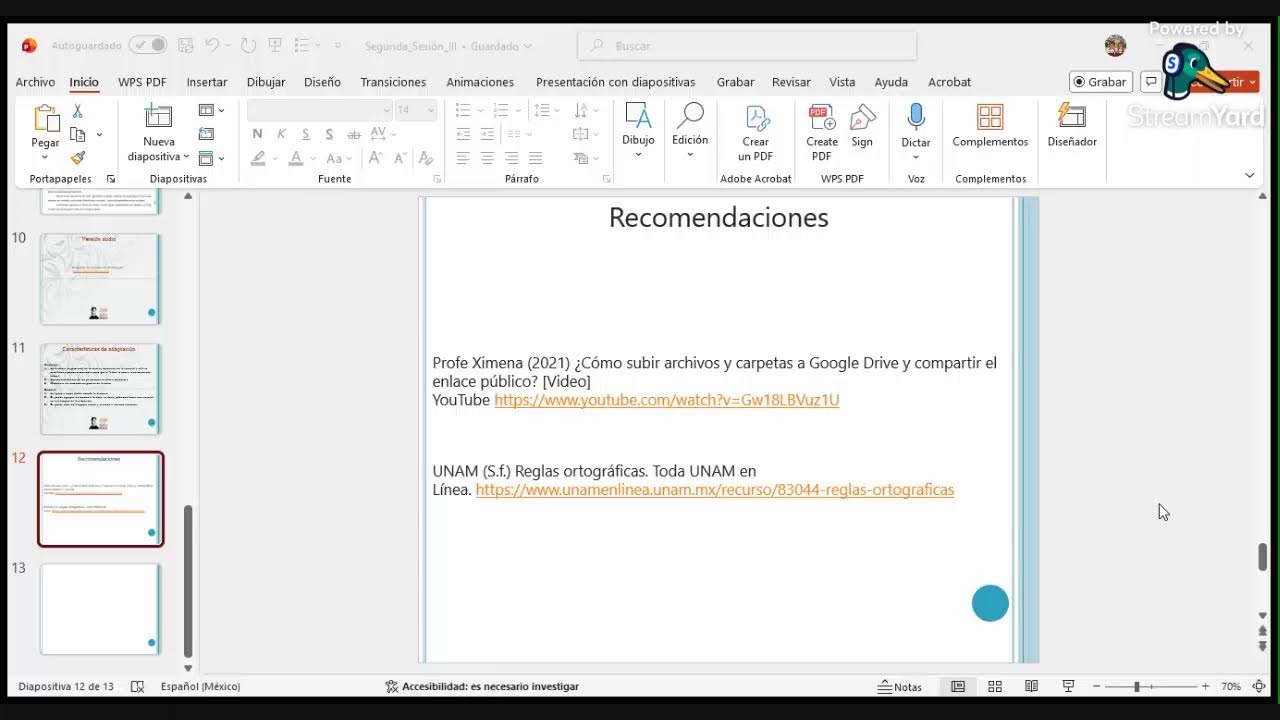The height and width of the screenshot is (720, 1280).
Task: Click the Redo icon in title bar
Action: pos(248,46)
